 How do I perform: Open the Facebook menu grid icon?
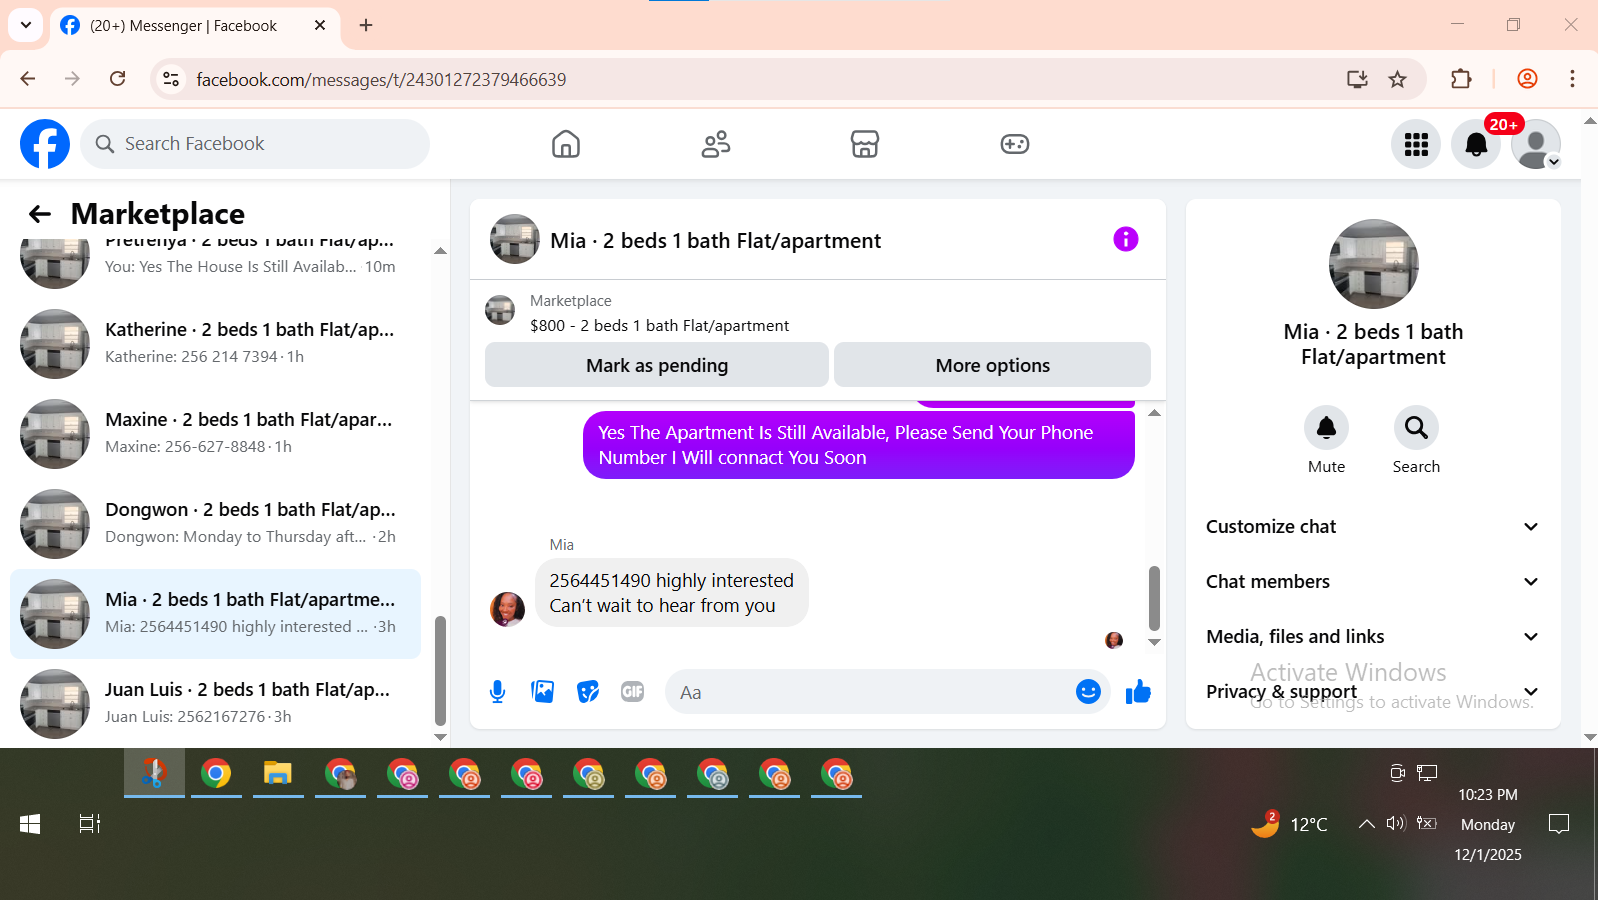tap(1416, 144)
